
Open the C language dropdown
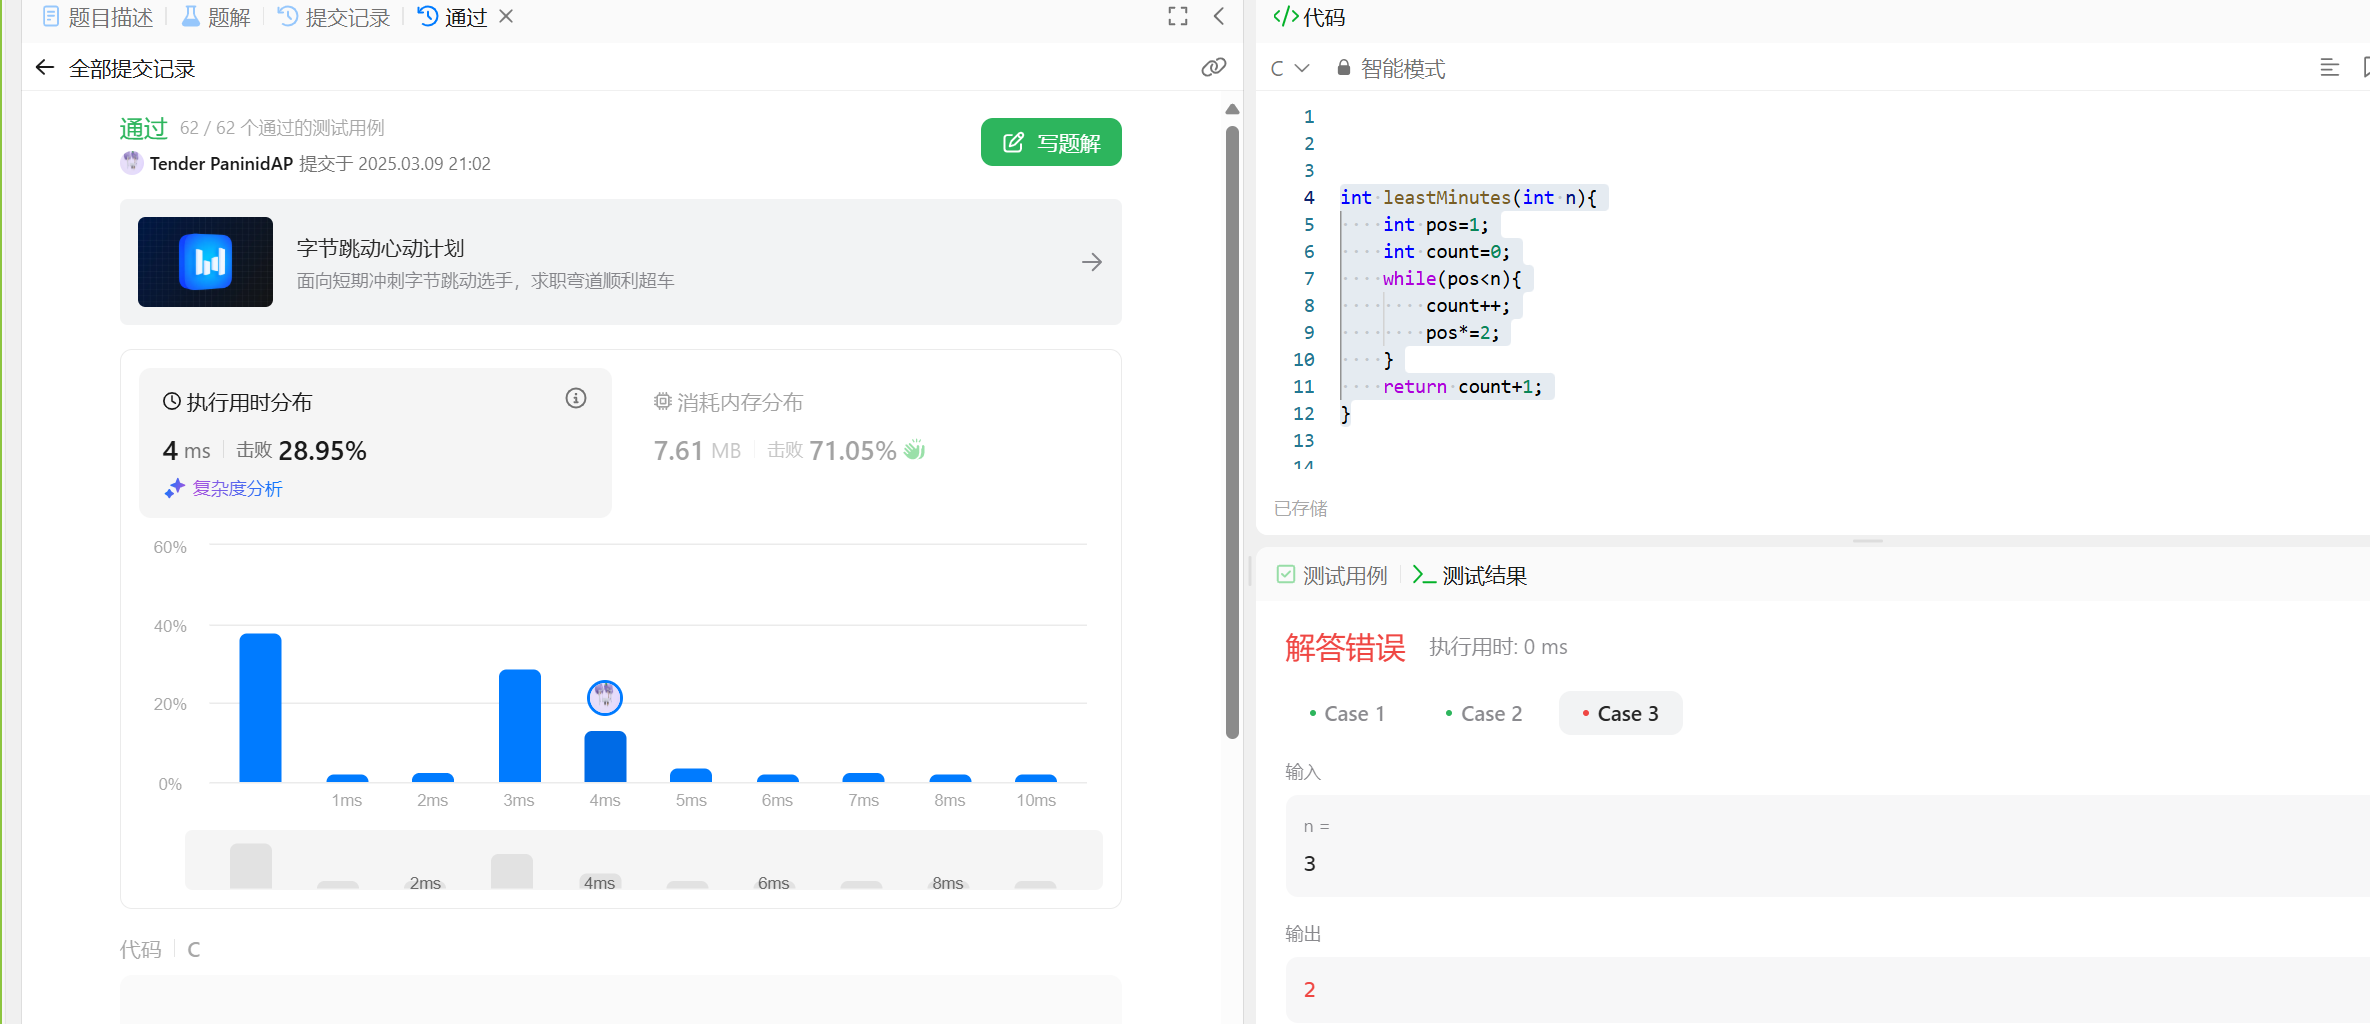click(1289, 68)
